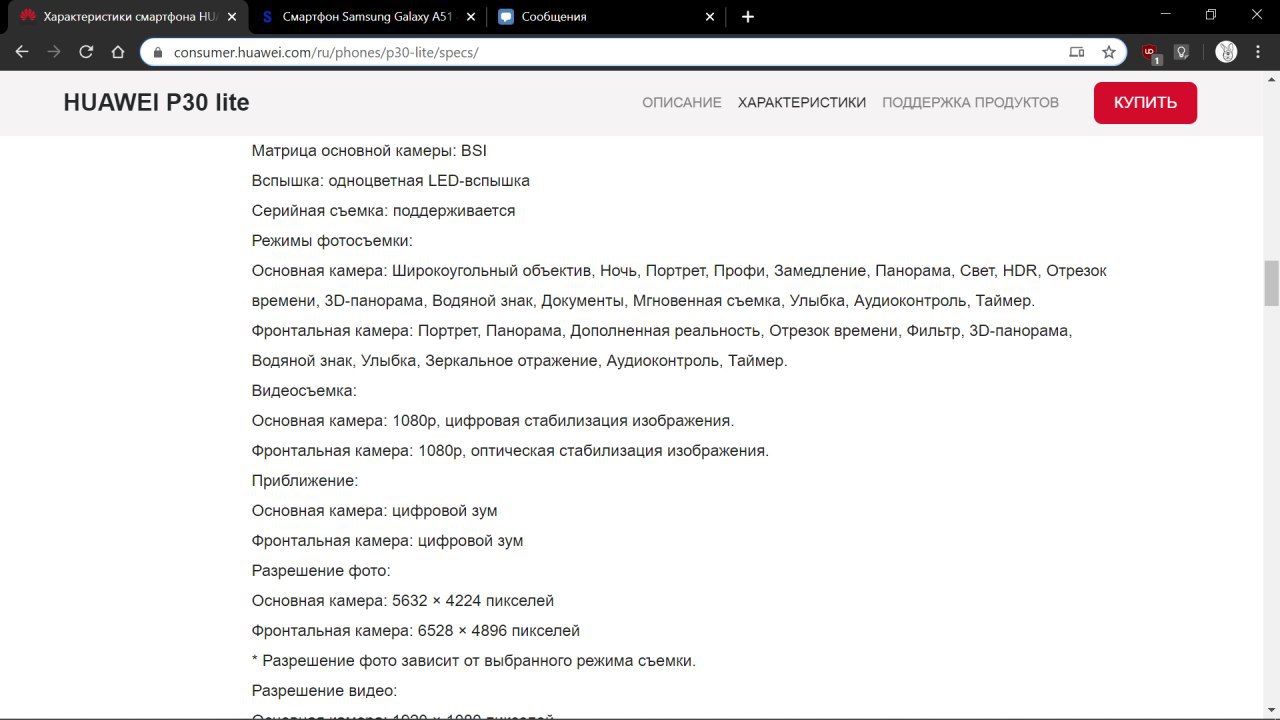Switch to the Samsung Galaxy A51 tab
This screenshot has width=1280, height=720.
click(x=366, y=16)
